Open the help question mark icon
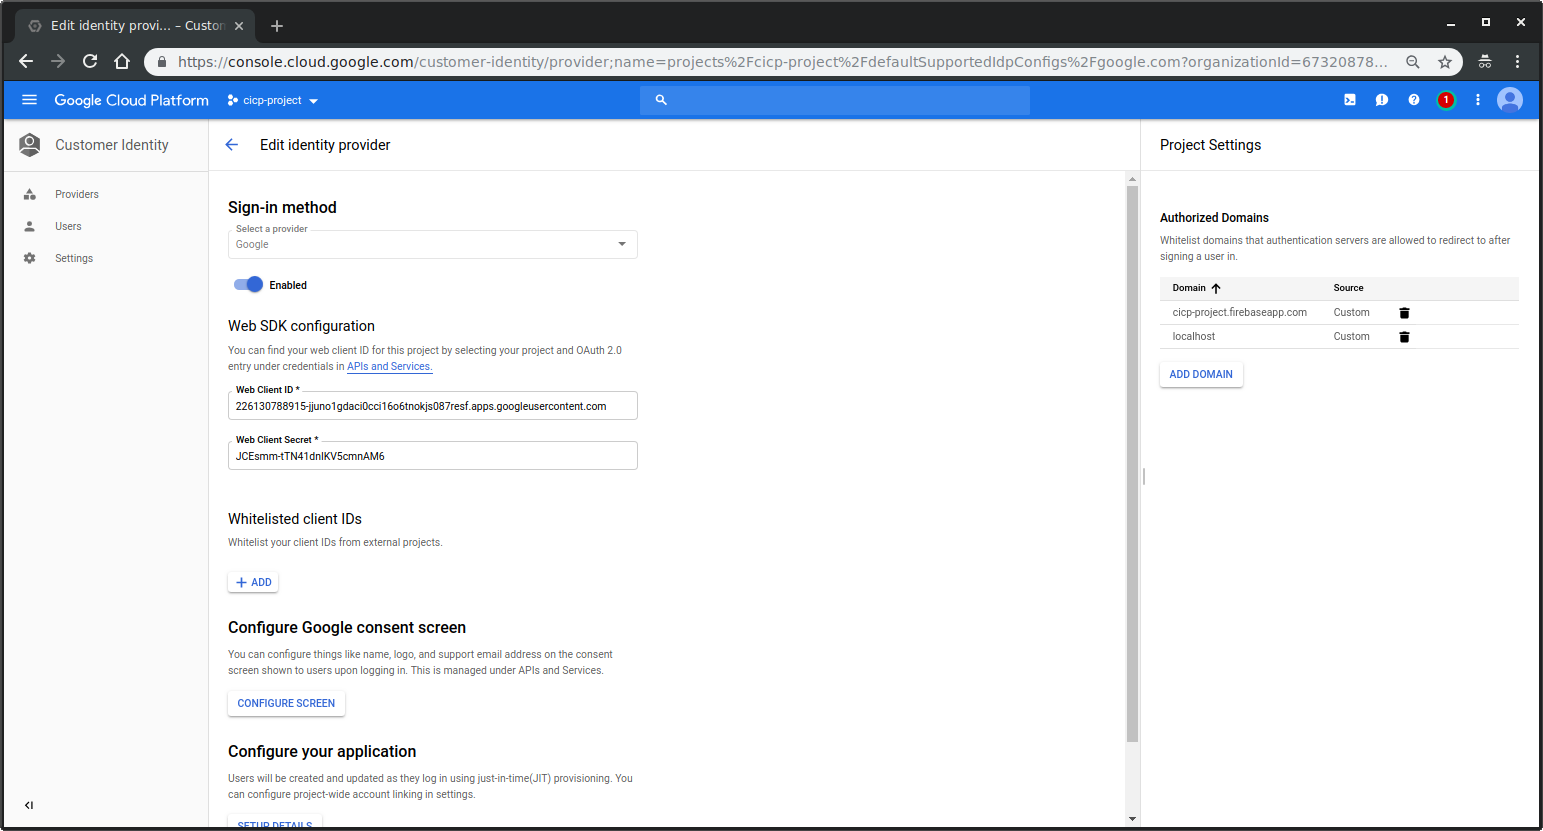 pyautogui.click(x=1414, y=100)
